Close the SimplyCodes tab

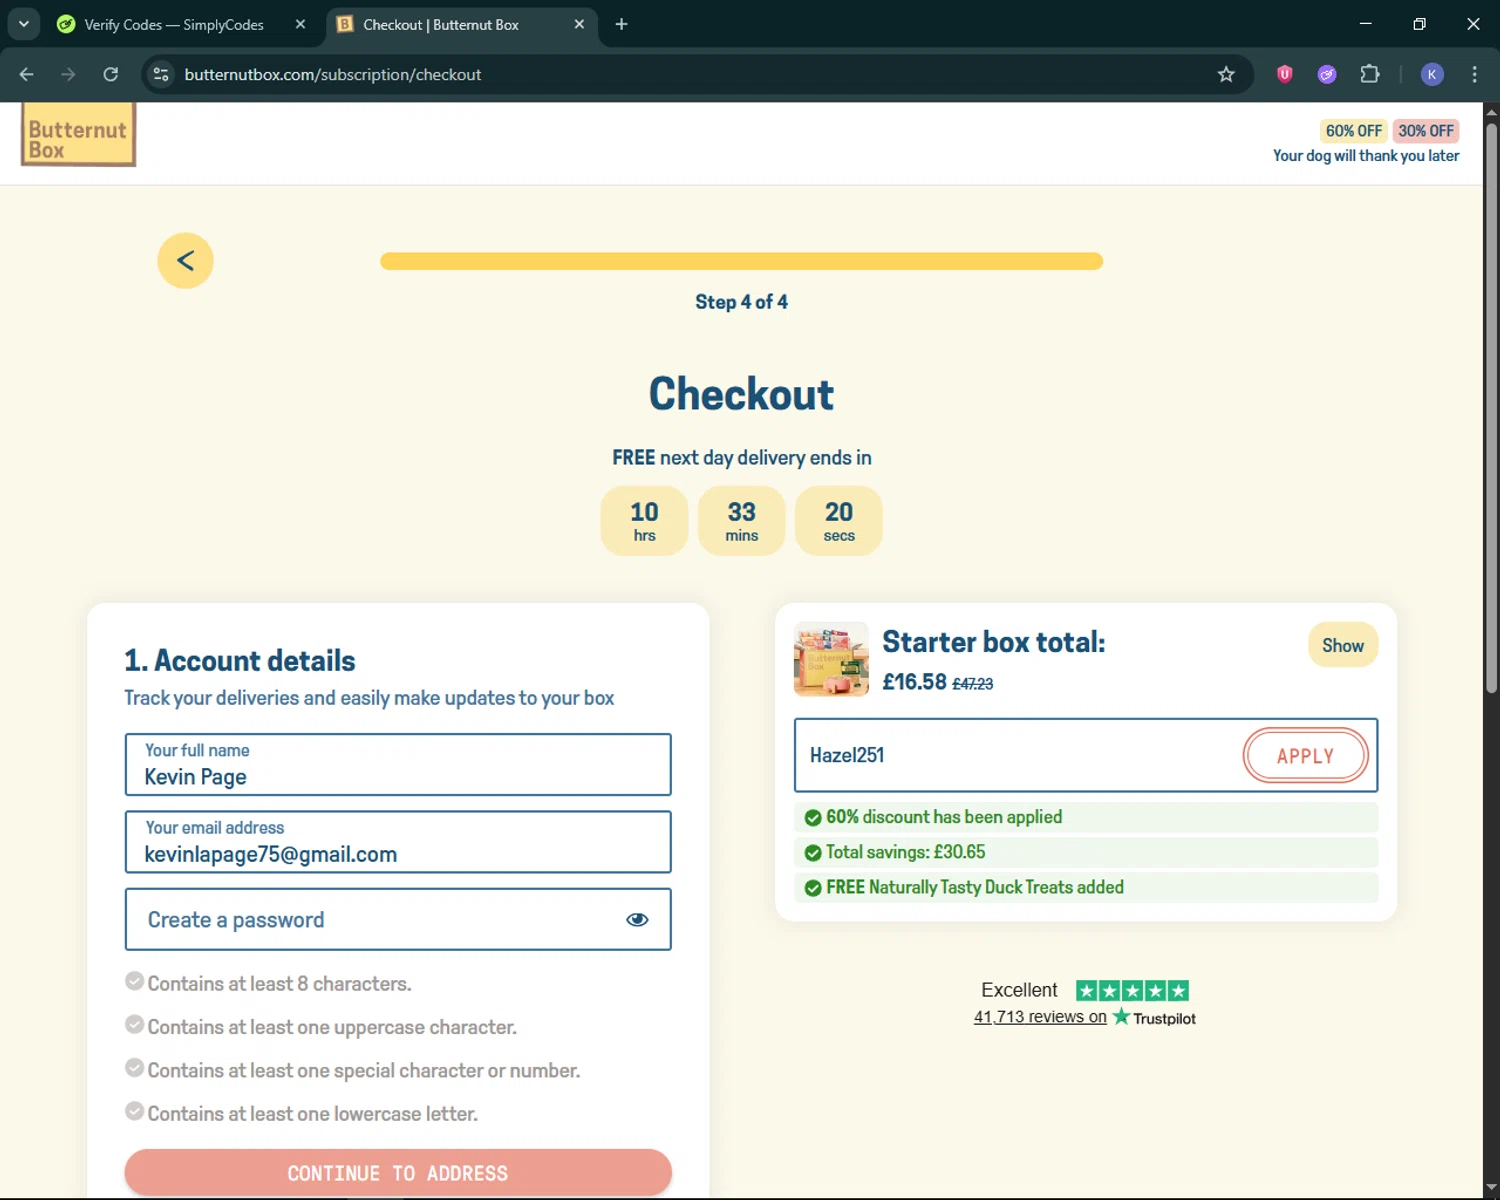point(300,24)
